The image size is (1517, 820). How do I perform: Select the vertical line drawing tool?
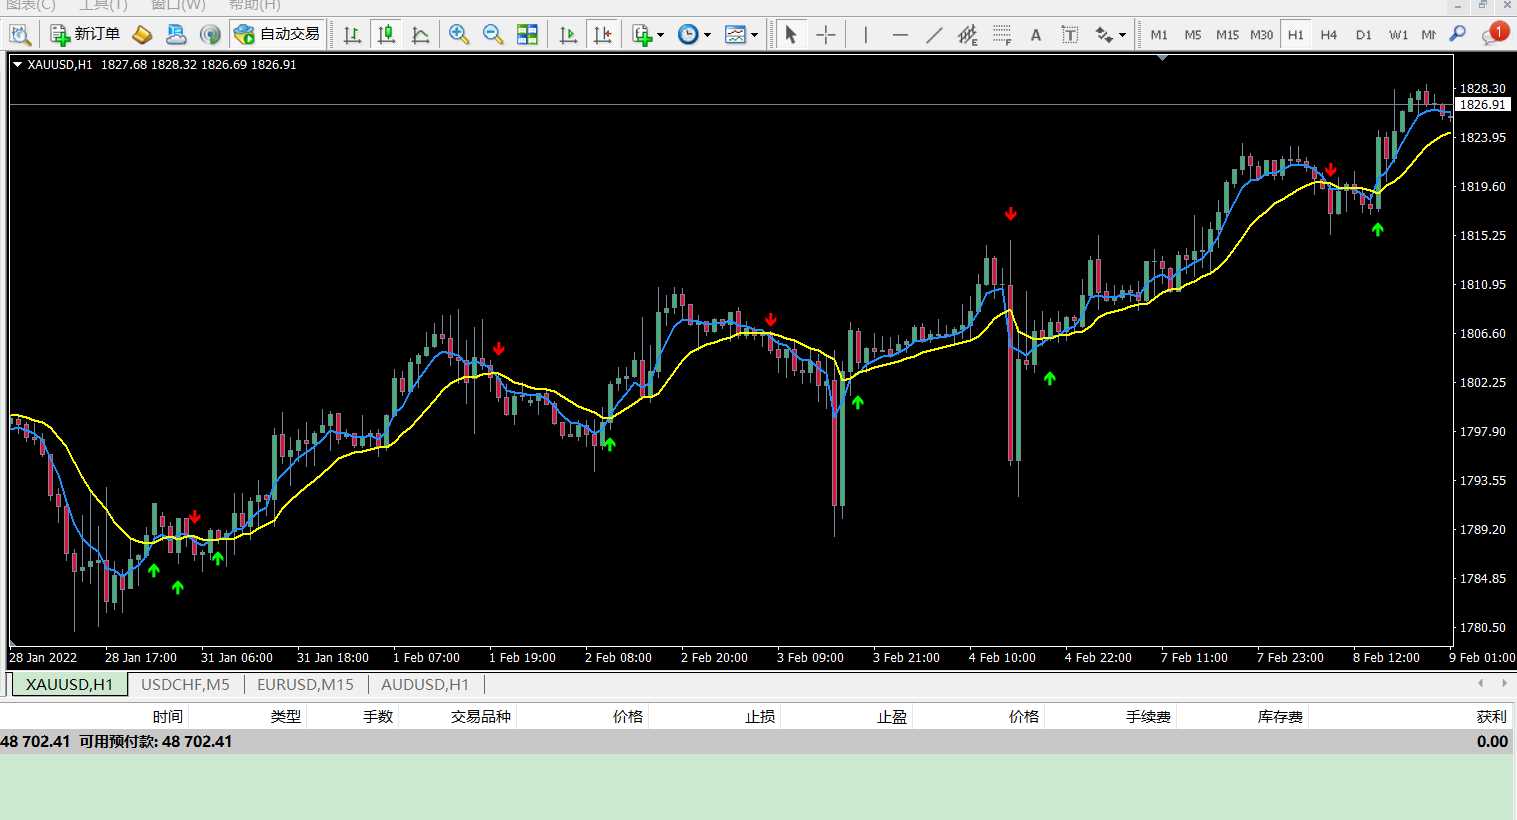click(x=866, y=35)
